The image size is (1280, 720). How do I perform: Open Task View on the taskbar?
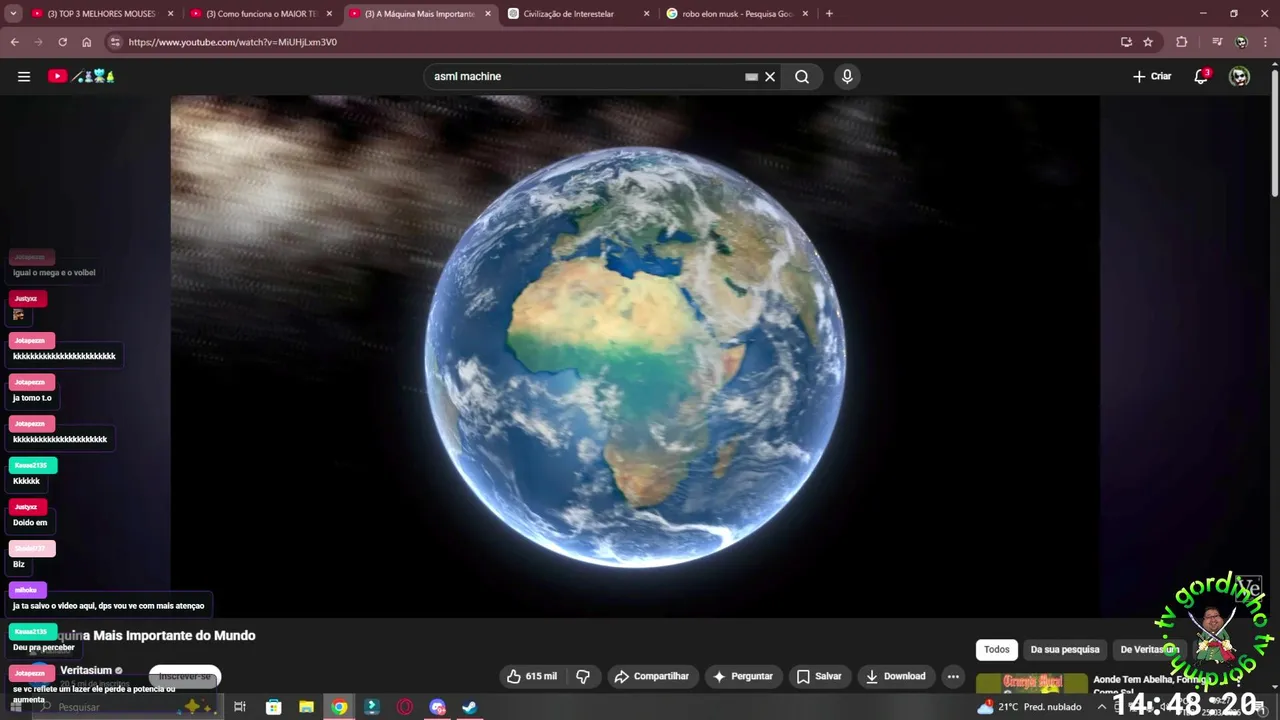240,707
